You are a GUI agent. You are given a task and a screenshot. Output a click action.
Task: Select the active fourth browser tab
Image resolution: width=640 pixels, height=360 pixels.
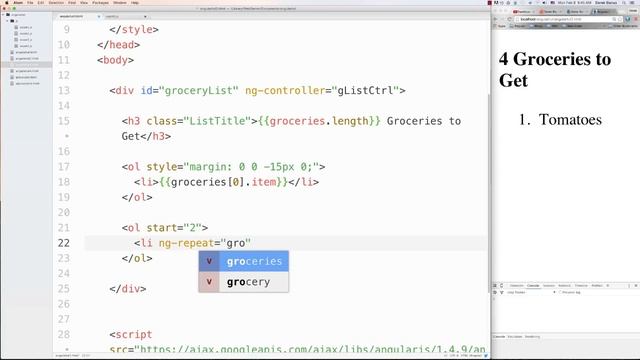[x=604, y=11]
